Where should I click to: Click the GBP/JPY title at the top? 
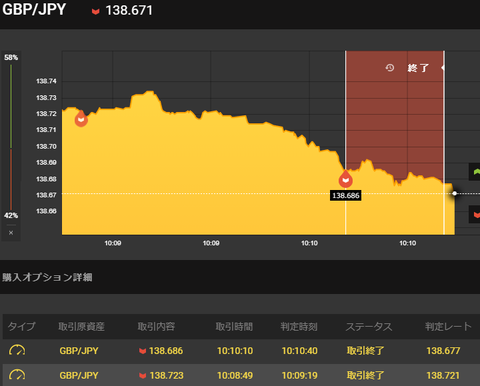click(34, 9)
